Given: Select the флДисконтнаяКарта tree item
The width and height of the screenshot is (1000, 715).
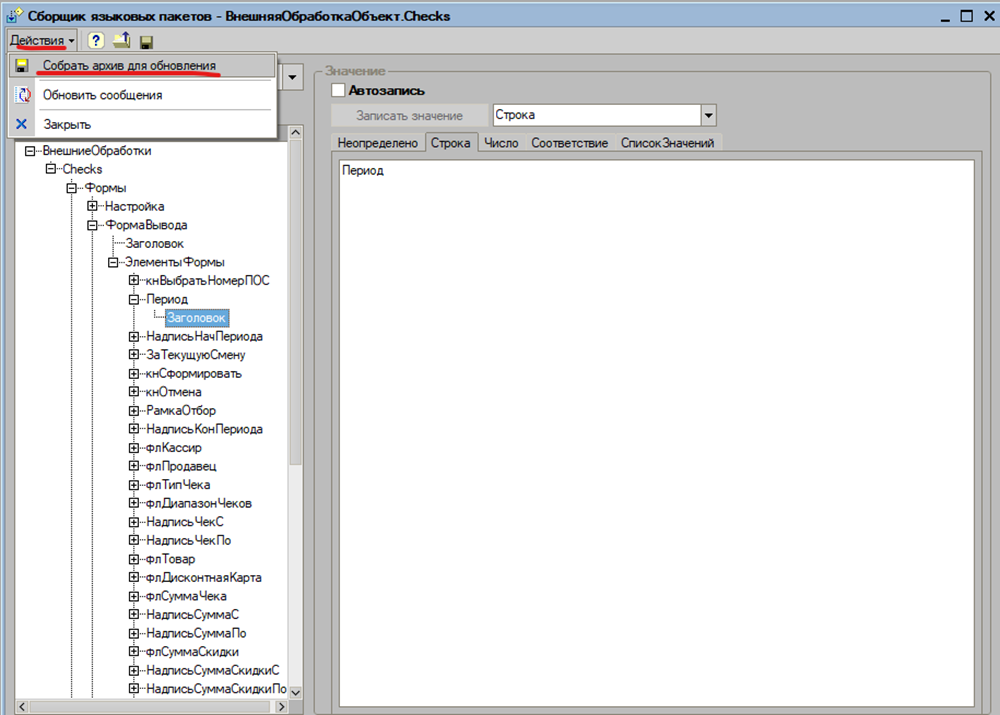Looking at the screenshot, I should pyautogui.click(x=203, y=577).
